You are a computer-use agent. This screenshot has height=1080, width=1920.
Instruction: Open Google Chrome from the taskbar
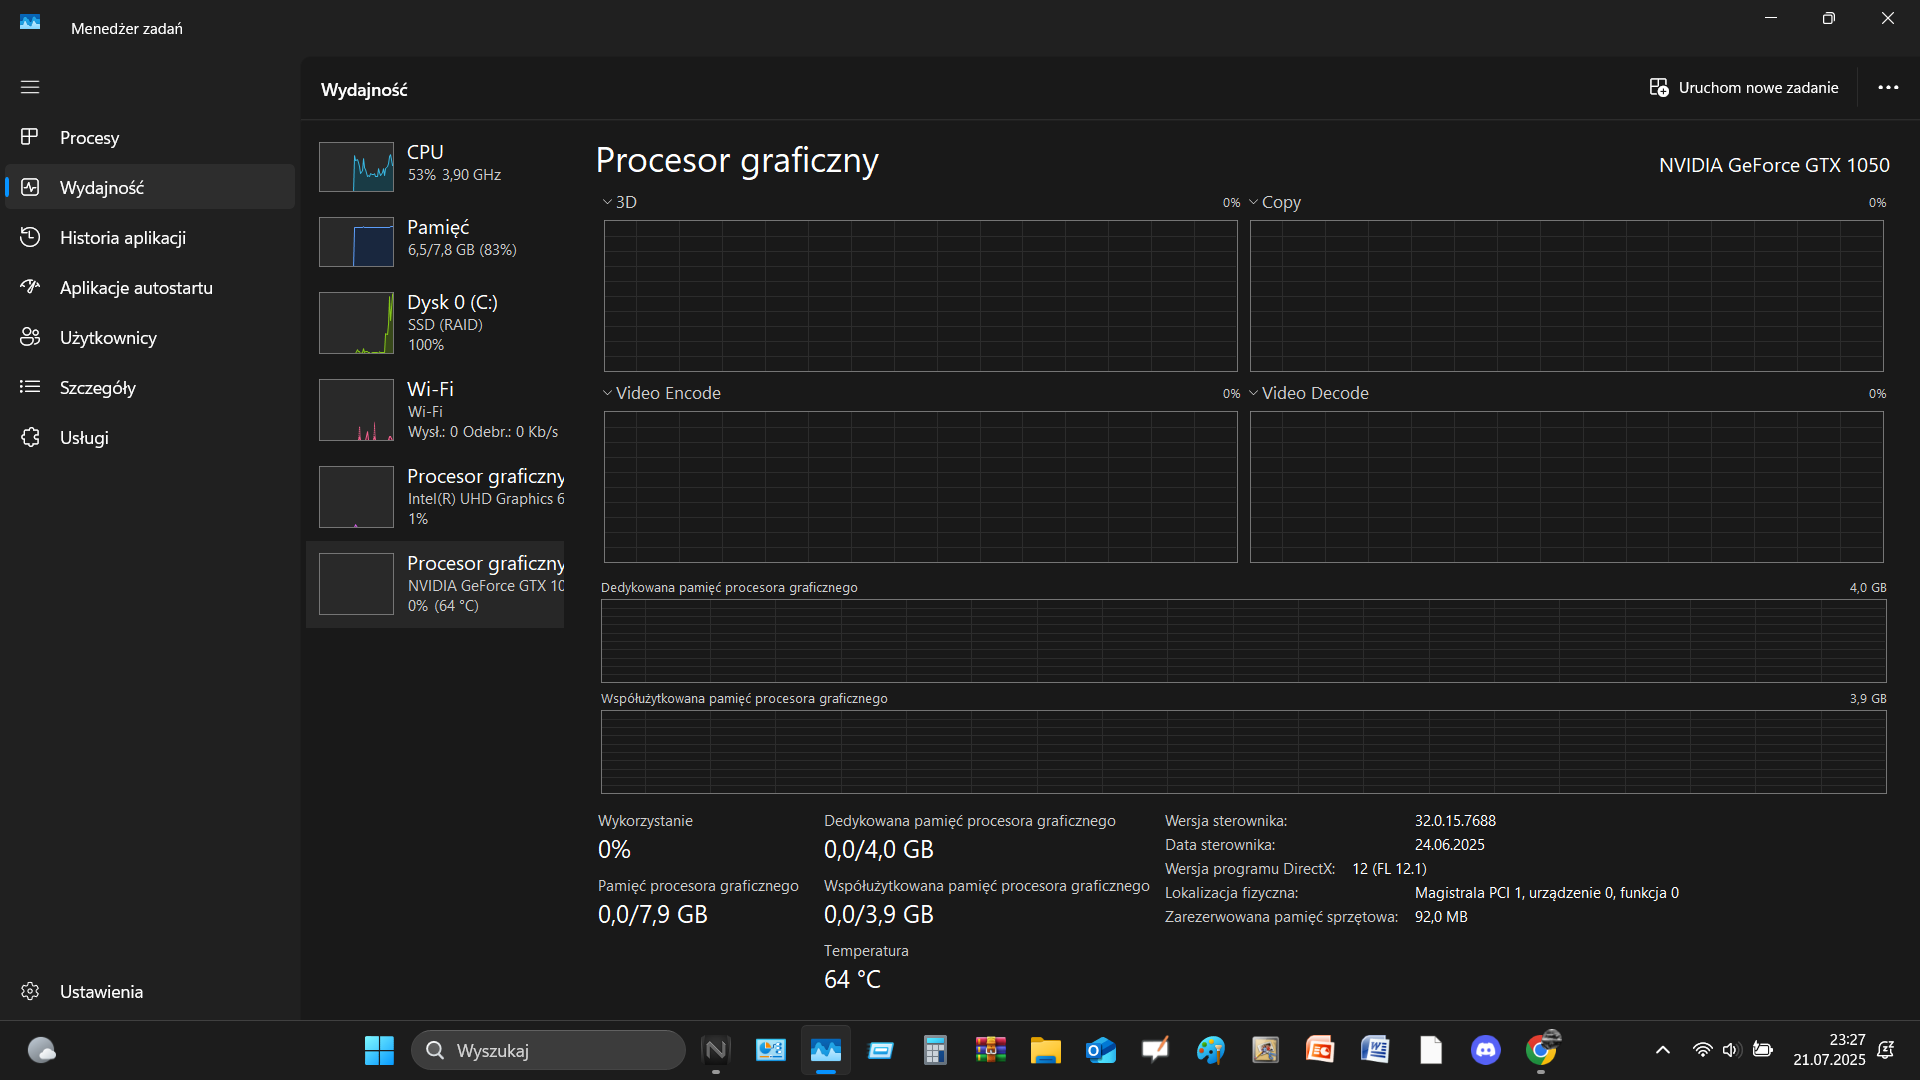[x=1541, y=1050]
